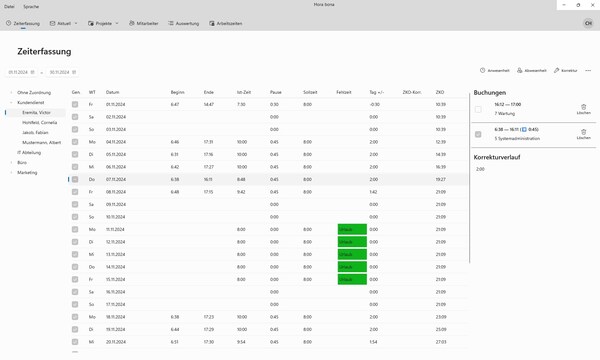Select employee Eremita, Victor
Screen dimensions: 600x360
click(36, 112)
